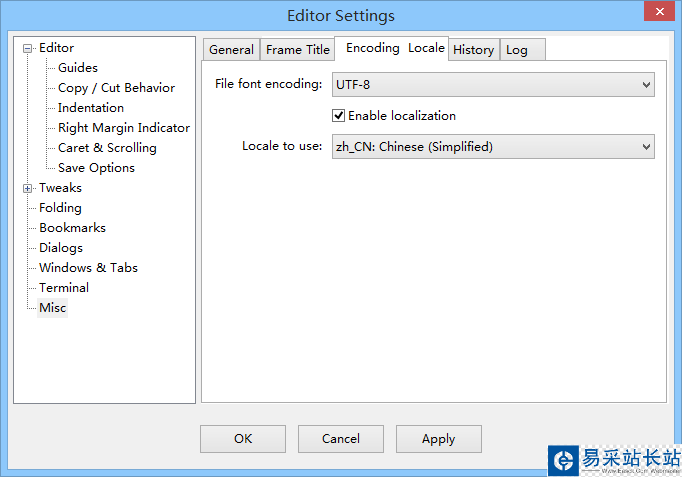Open Terminal settings in the tree
Screen dimensions: 682x477
pyautogui.click(x=64, y=288)
